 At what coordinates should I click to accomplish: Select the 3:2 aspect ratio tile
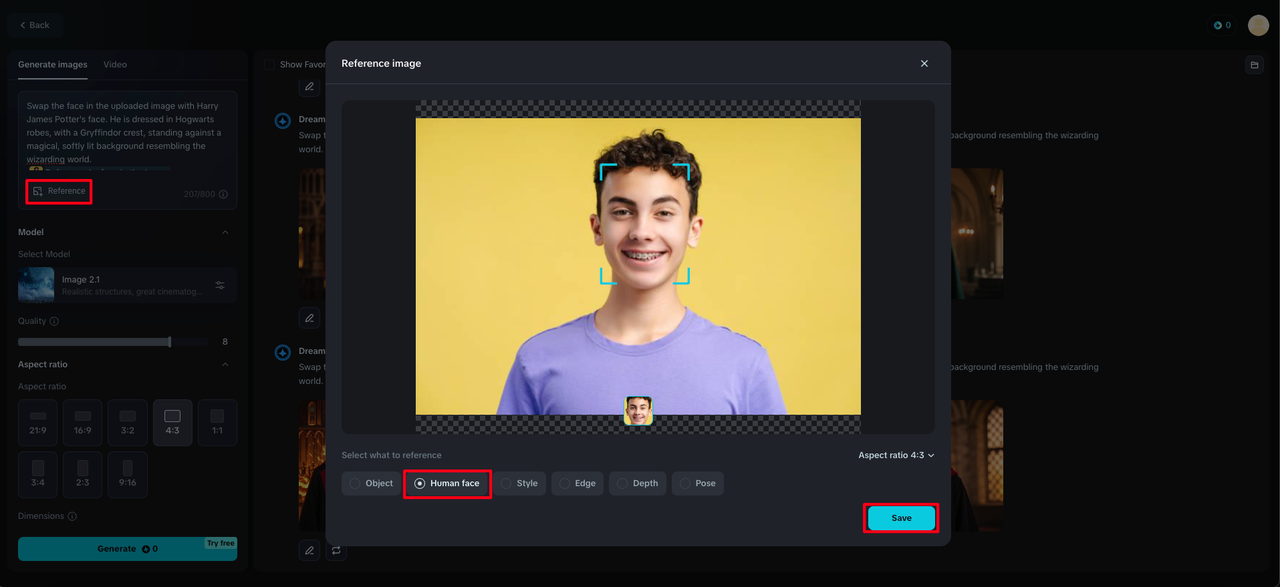coord(128,422)
